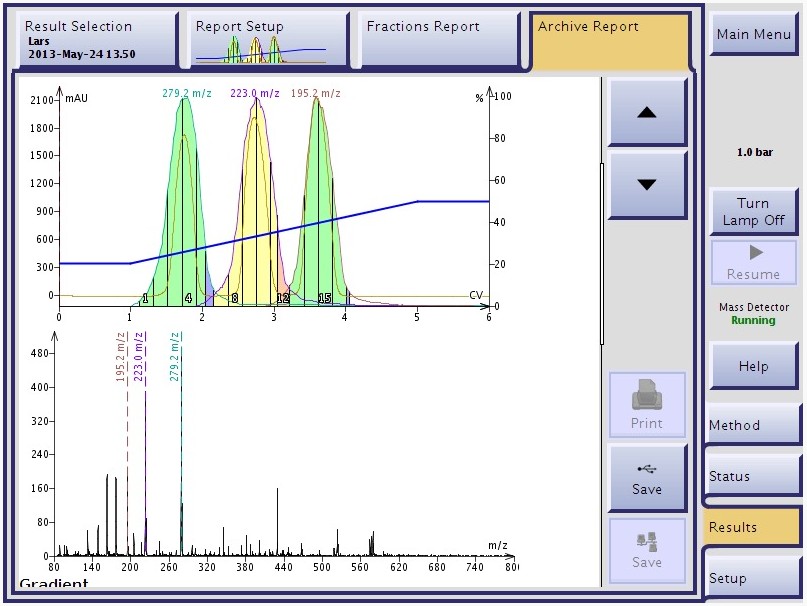Open the Setup section
Viewport: 807px width, 606px height.
tap(752, 578)
